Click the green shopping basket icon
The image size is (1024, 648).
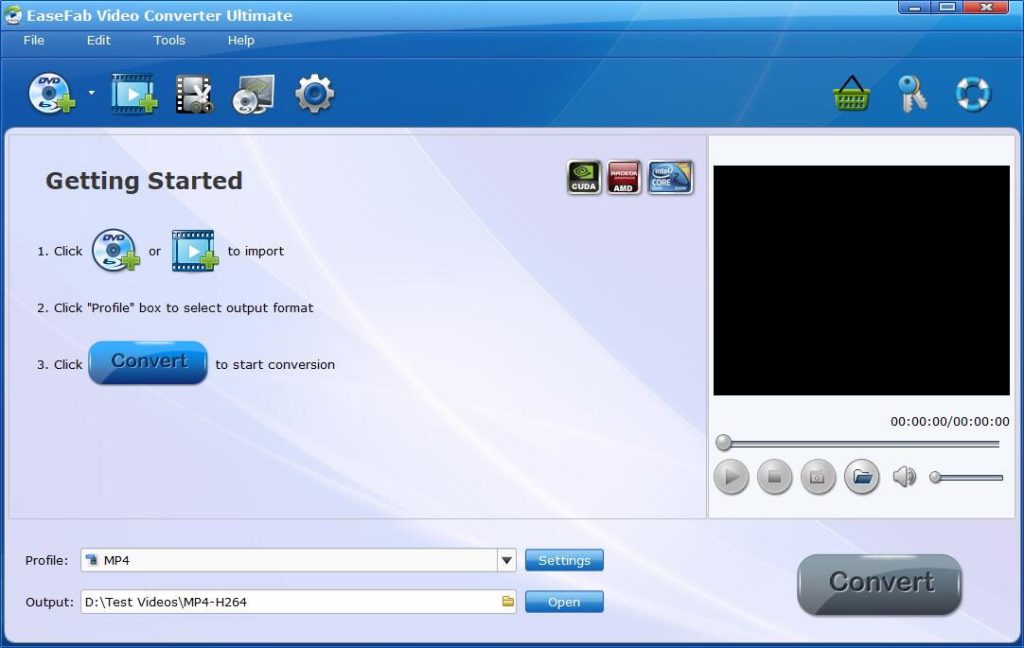click(852, 93)
